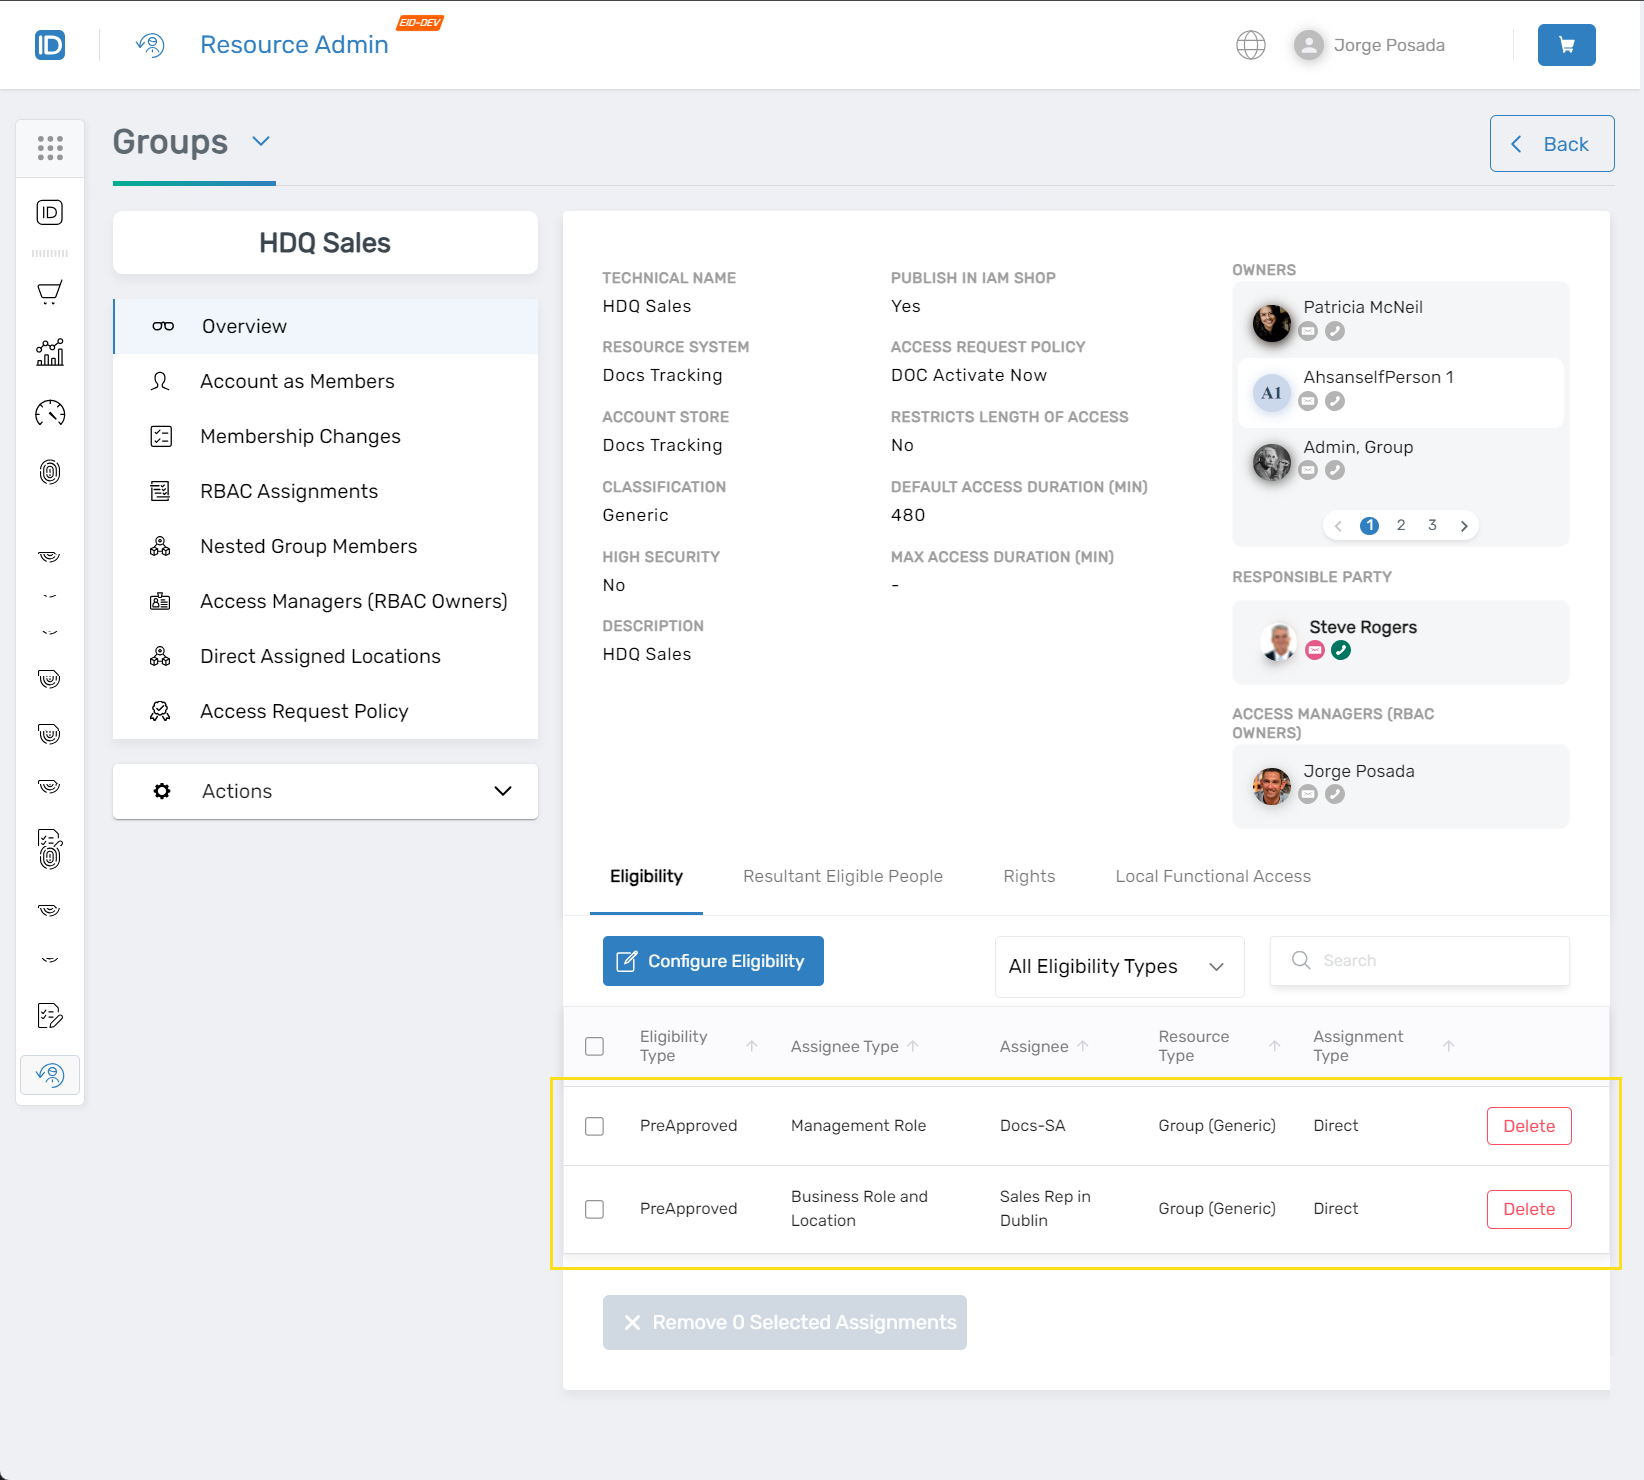Open the RBAC Assignments menu item

(x=289, y=491)
